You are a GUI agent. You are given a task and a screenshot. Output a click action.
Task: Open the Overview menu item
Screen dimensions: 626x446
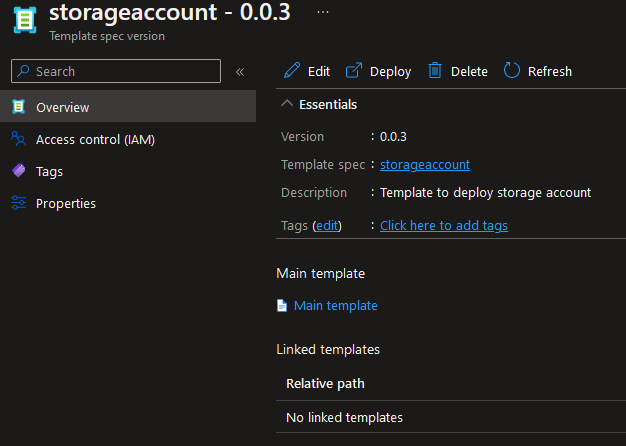point(128,106)
